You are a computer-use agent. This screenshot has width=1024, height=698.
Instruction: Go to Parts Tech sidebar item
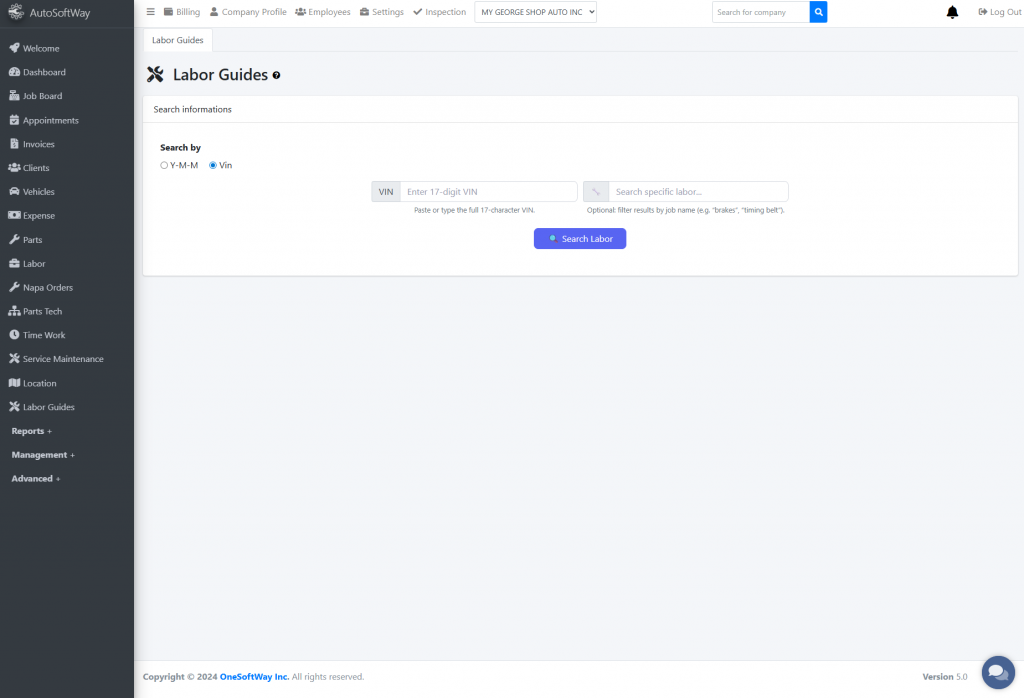42,311
